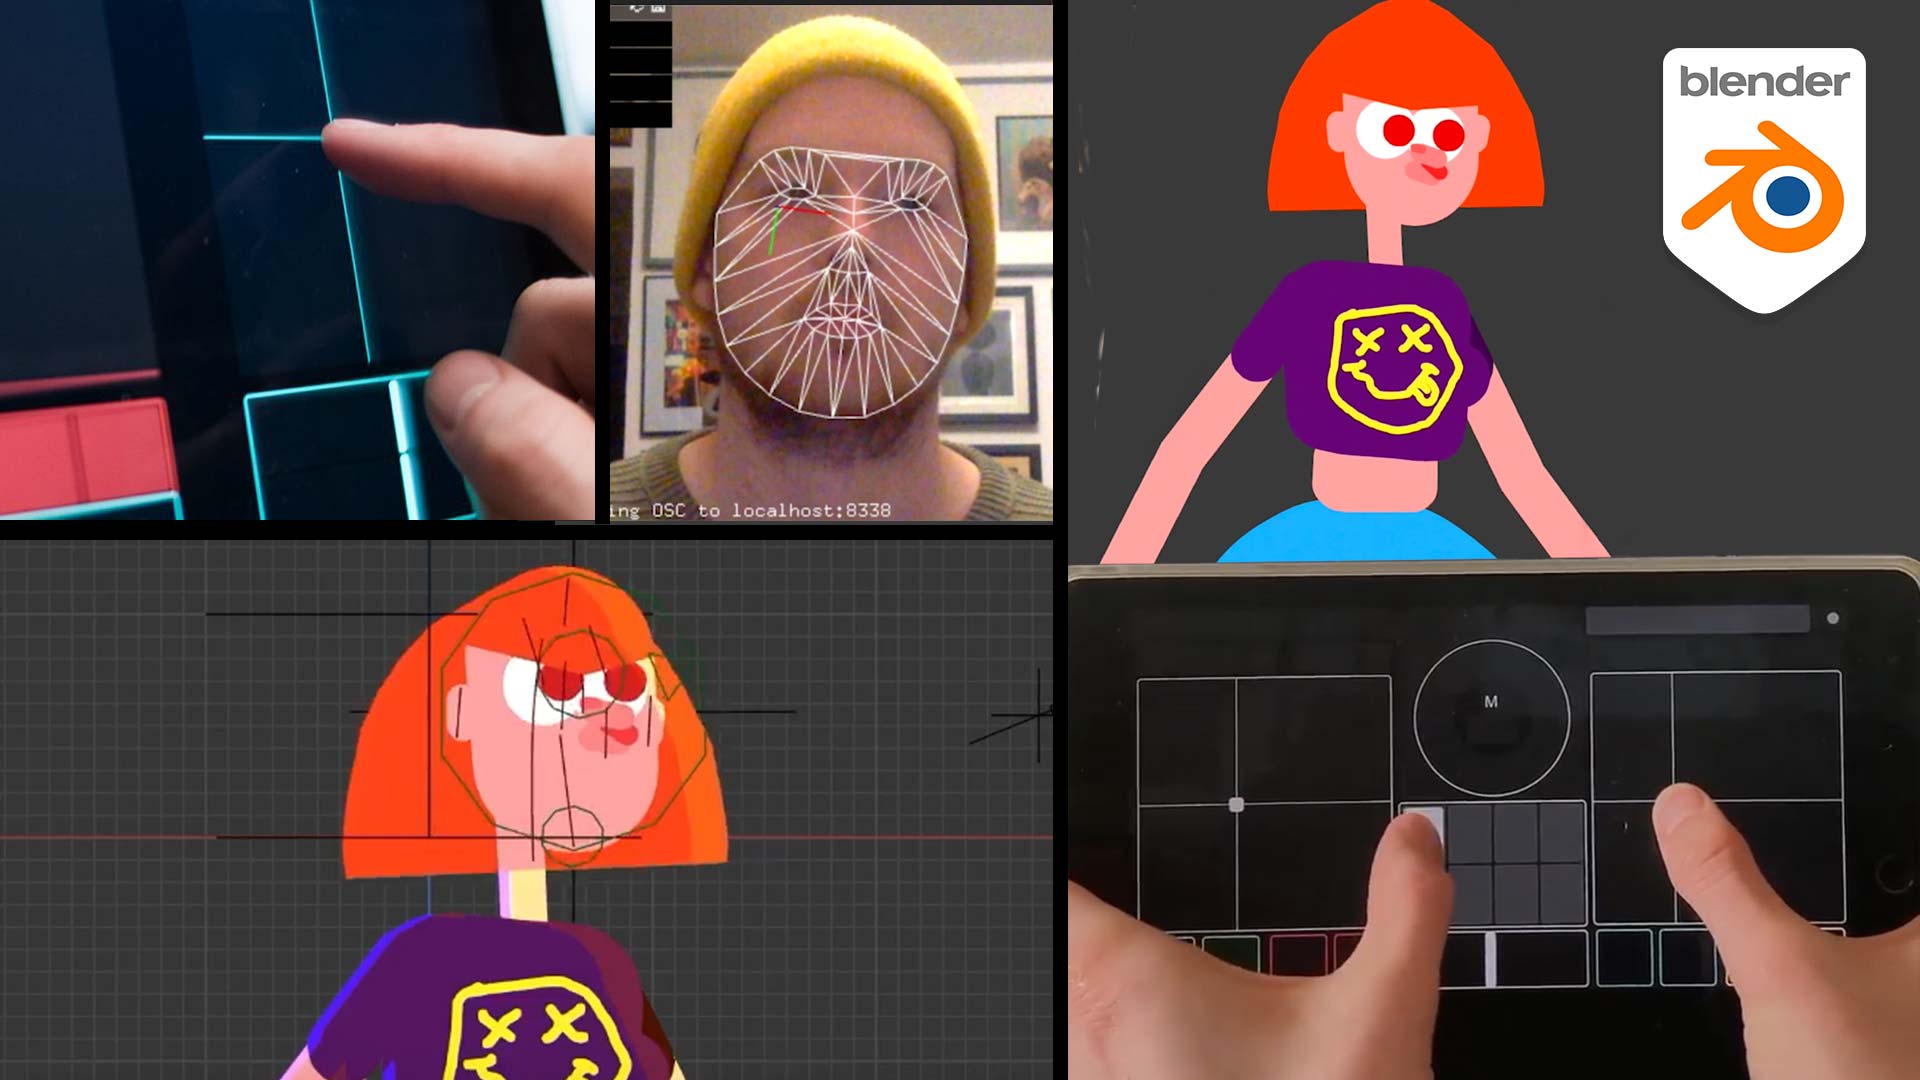1920x1080 pixels.
Task: Toggle second cell in grid's top row
Action: tap(1471, 834)
